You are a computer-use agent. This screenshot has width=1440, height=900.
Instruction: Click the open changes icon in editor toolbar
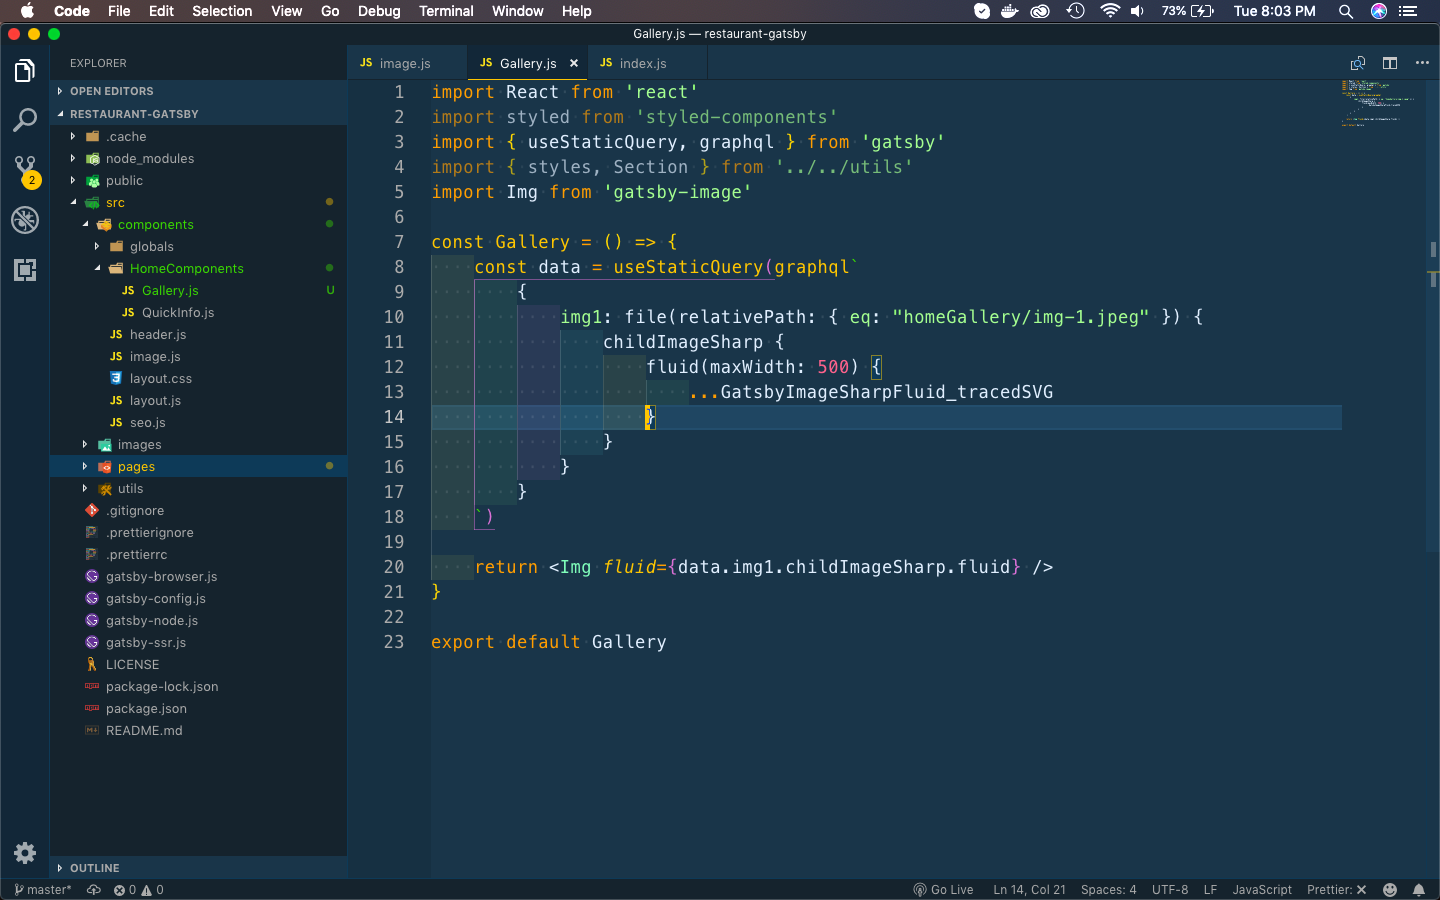point(1358,63)
